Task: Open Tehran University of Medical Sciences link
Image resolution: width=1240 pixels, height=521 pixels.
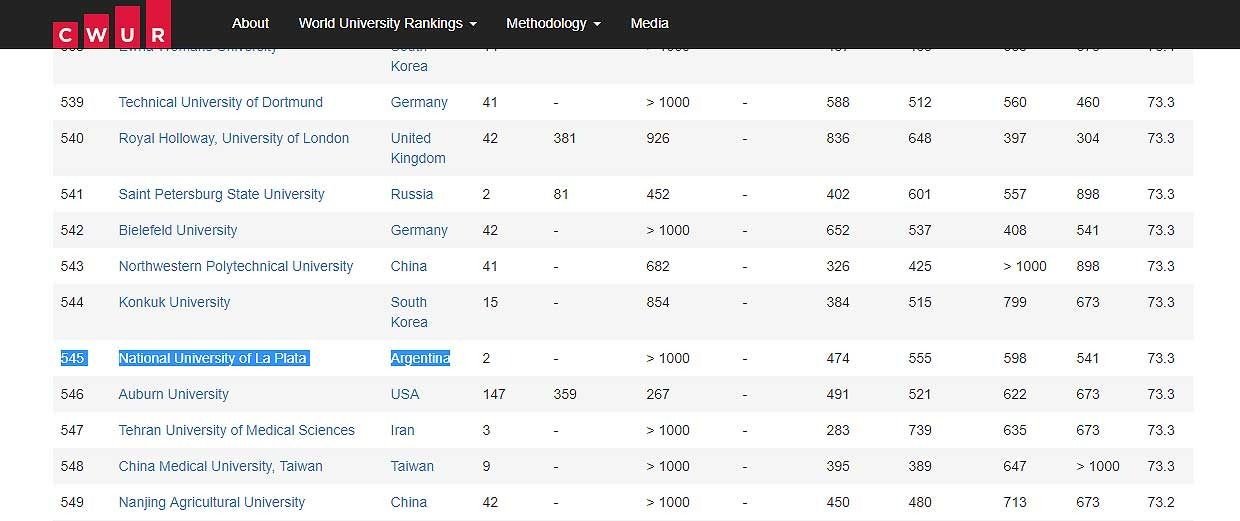Action: [237, 430]
